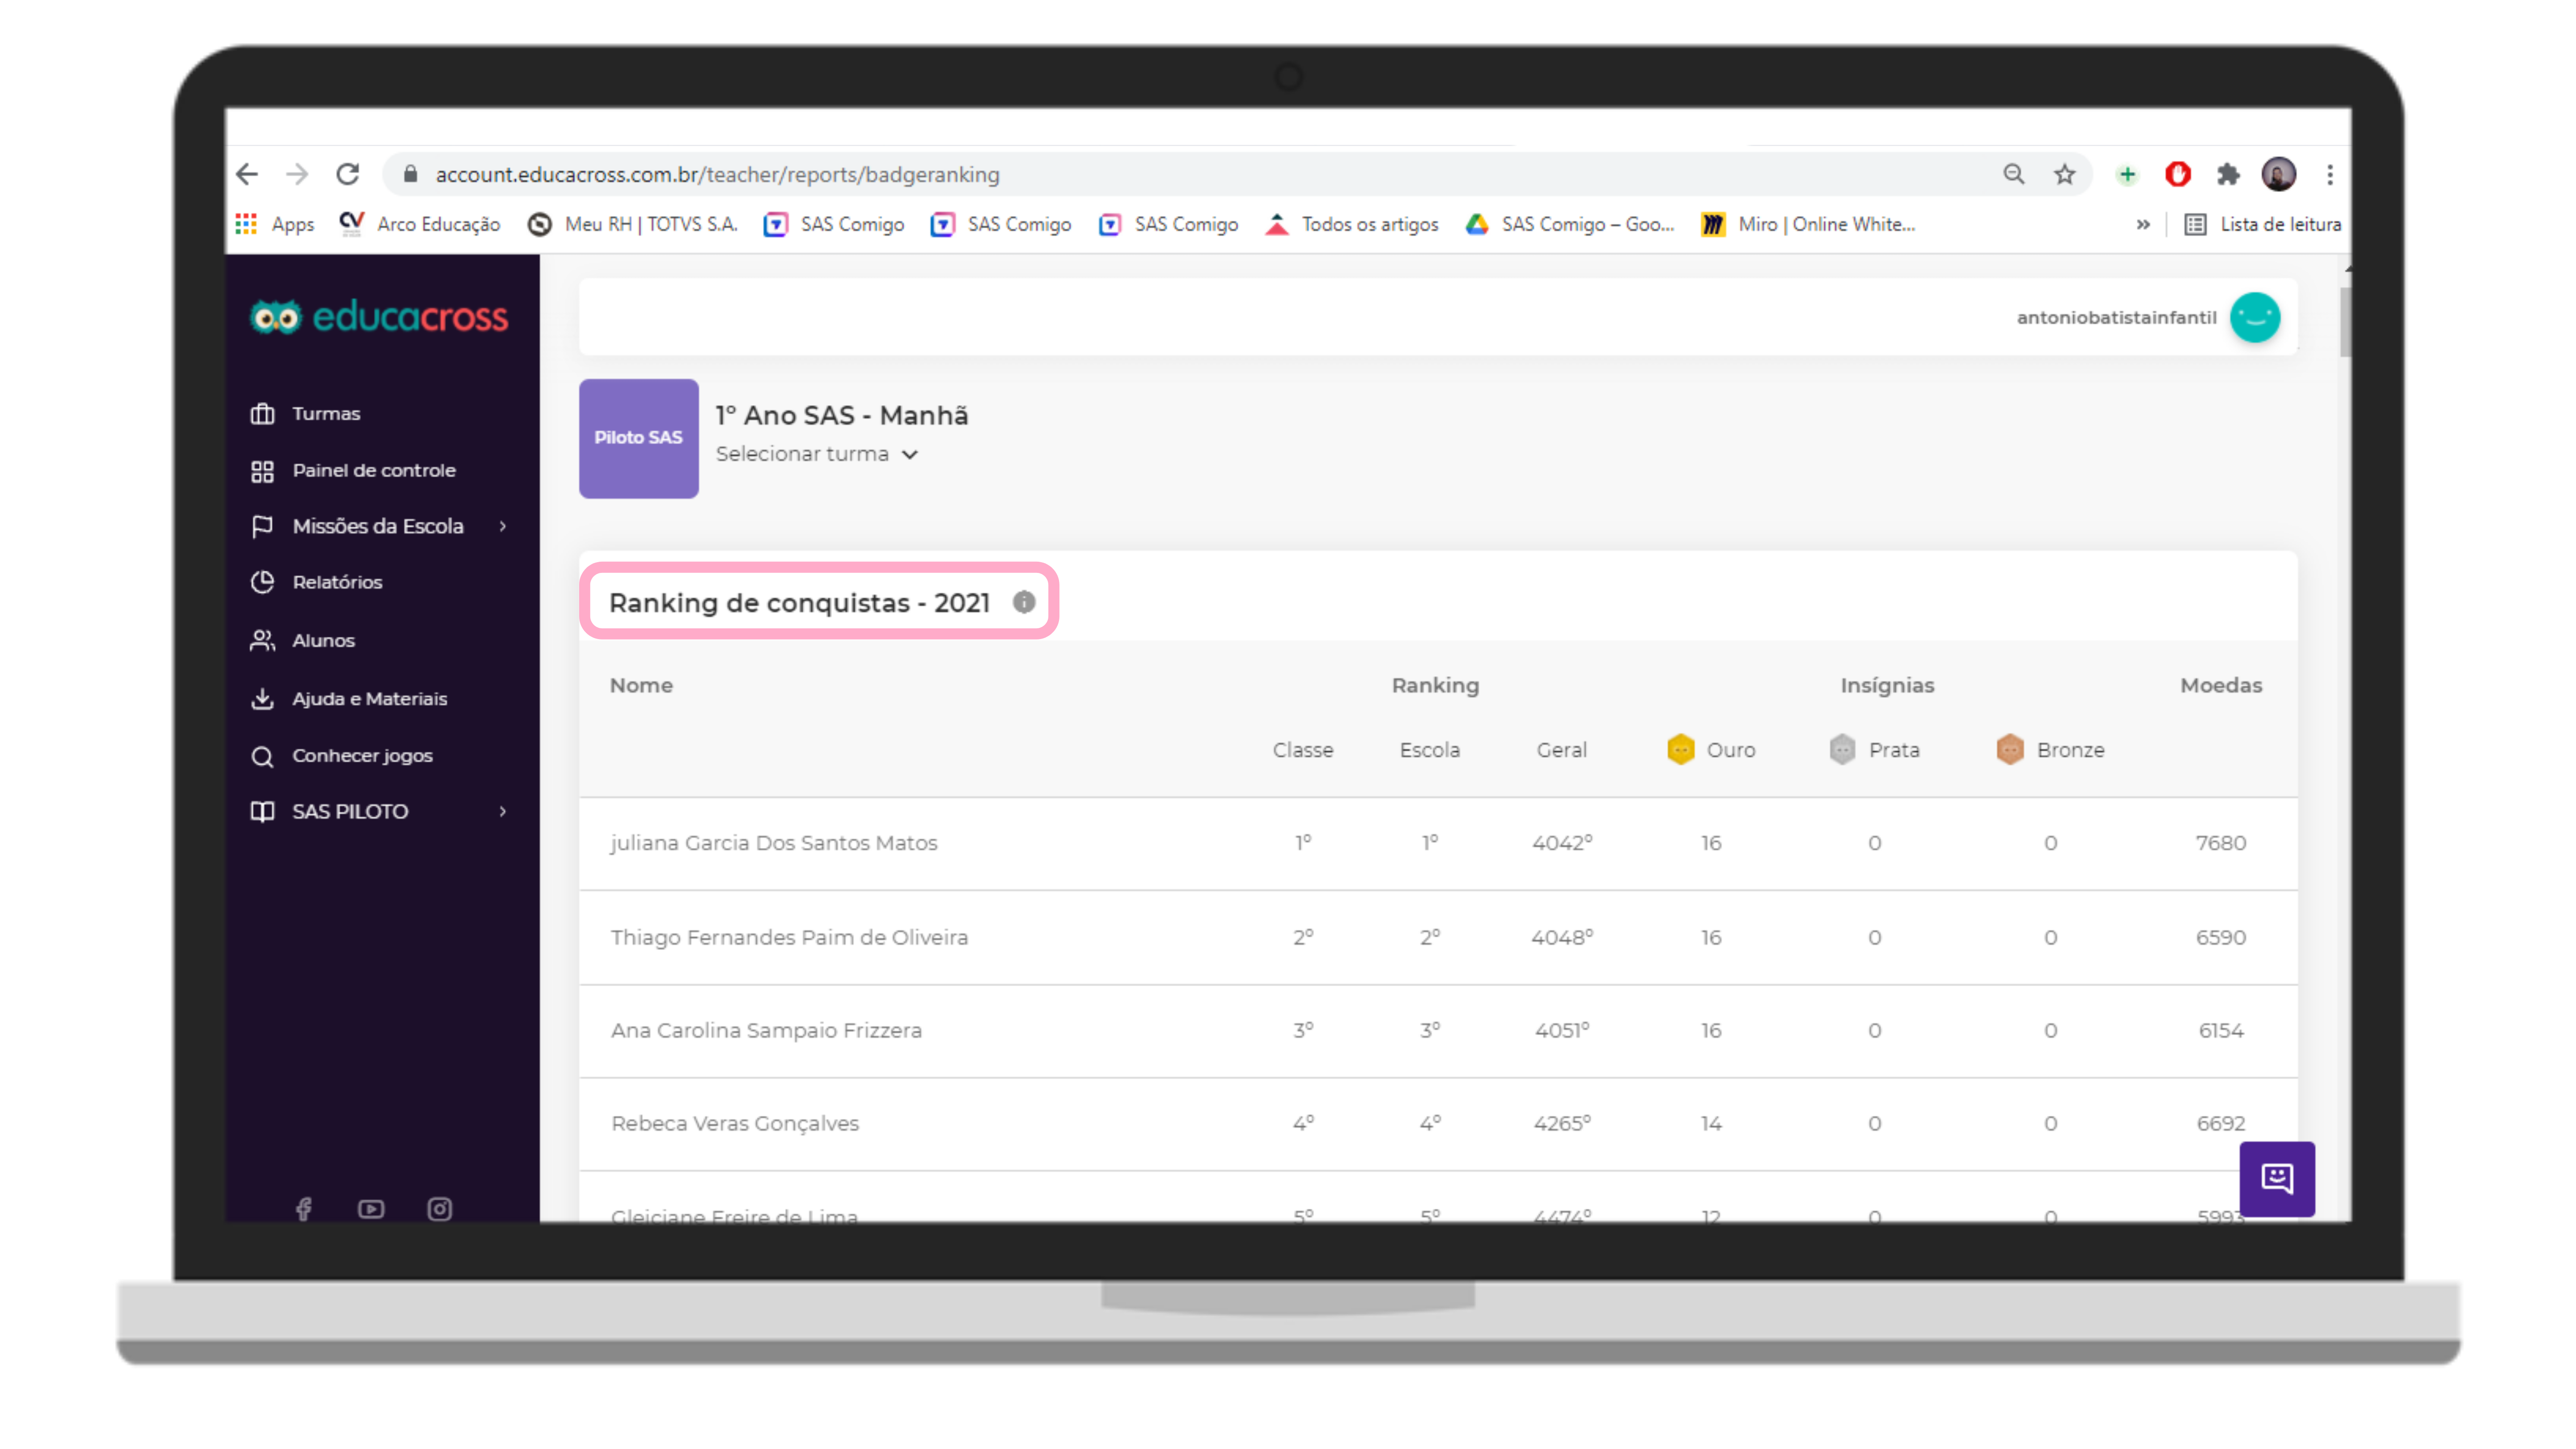Open the Extensions puzzle piece icon
Screen dimensions: 2576x1449
tap(2228, 174)
